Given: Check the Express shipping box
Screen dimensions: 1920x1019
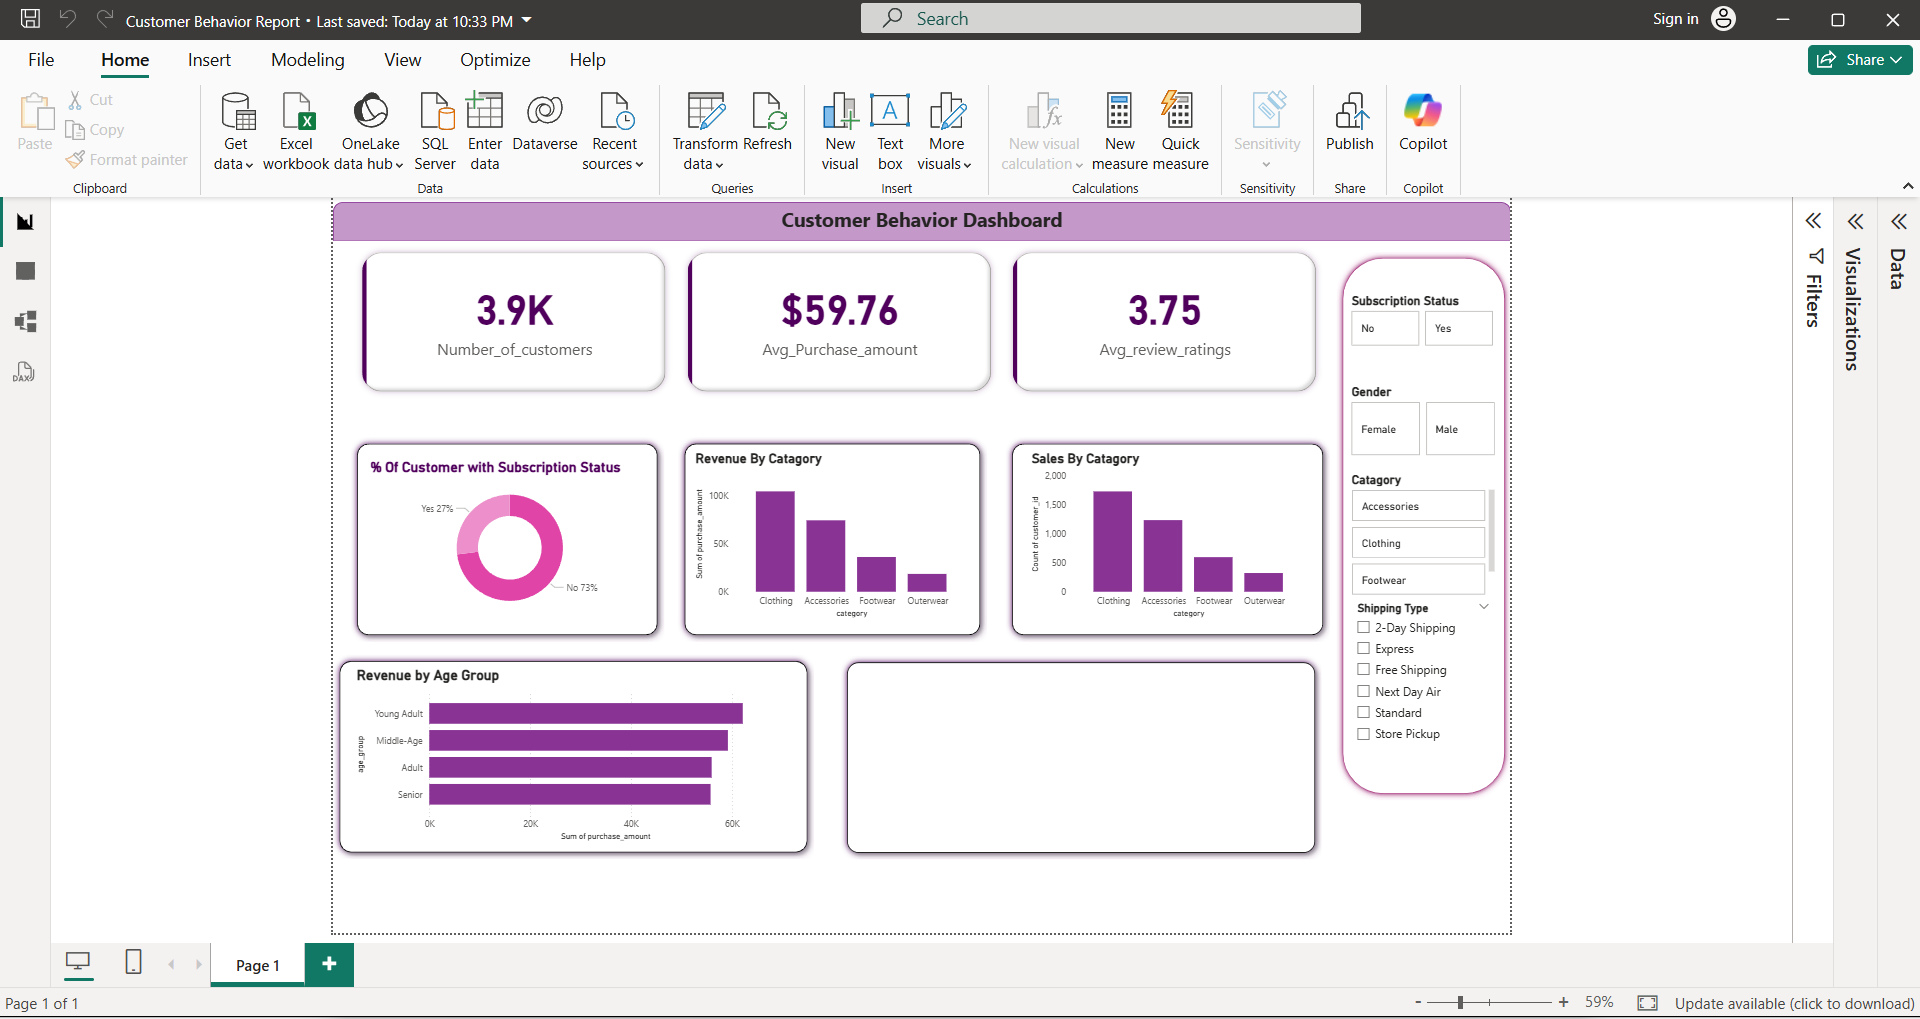Looking at the screenshot, I should coord(1363,649).
